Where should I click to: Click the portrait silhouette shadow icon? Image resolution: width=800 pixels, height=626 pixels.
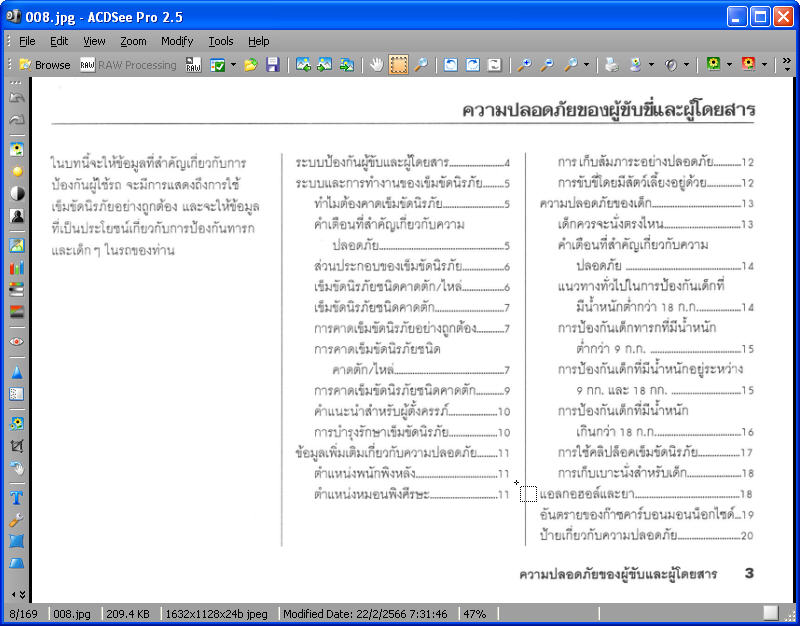[17, 216]
